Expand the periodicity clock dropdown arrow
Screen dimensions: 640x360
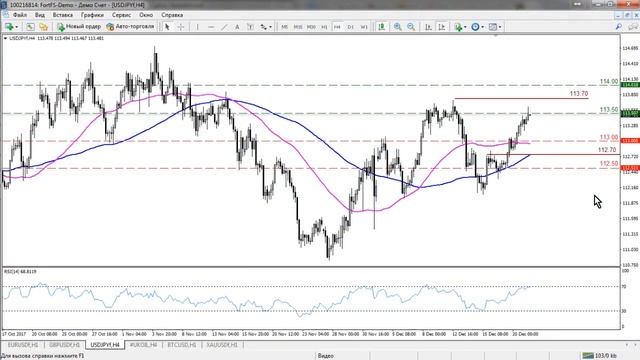(482, 27)
